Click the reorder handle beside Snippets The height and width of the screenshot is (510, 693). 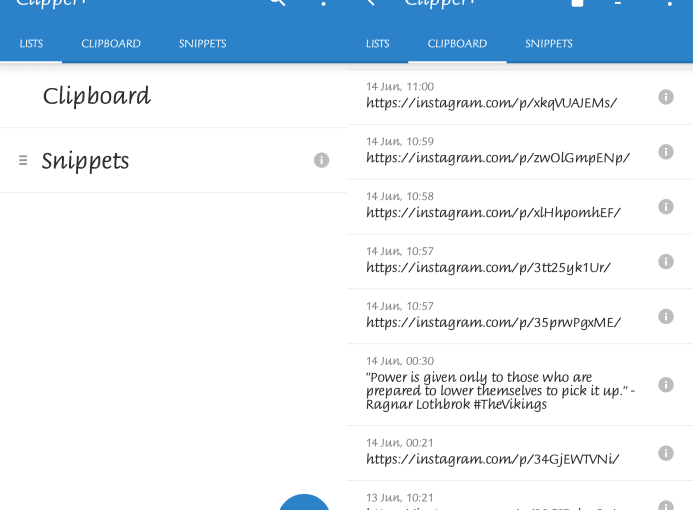pyautogui.click(x=23, y=160)
